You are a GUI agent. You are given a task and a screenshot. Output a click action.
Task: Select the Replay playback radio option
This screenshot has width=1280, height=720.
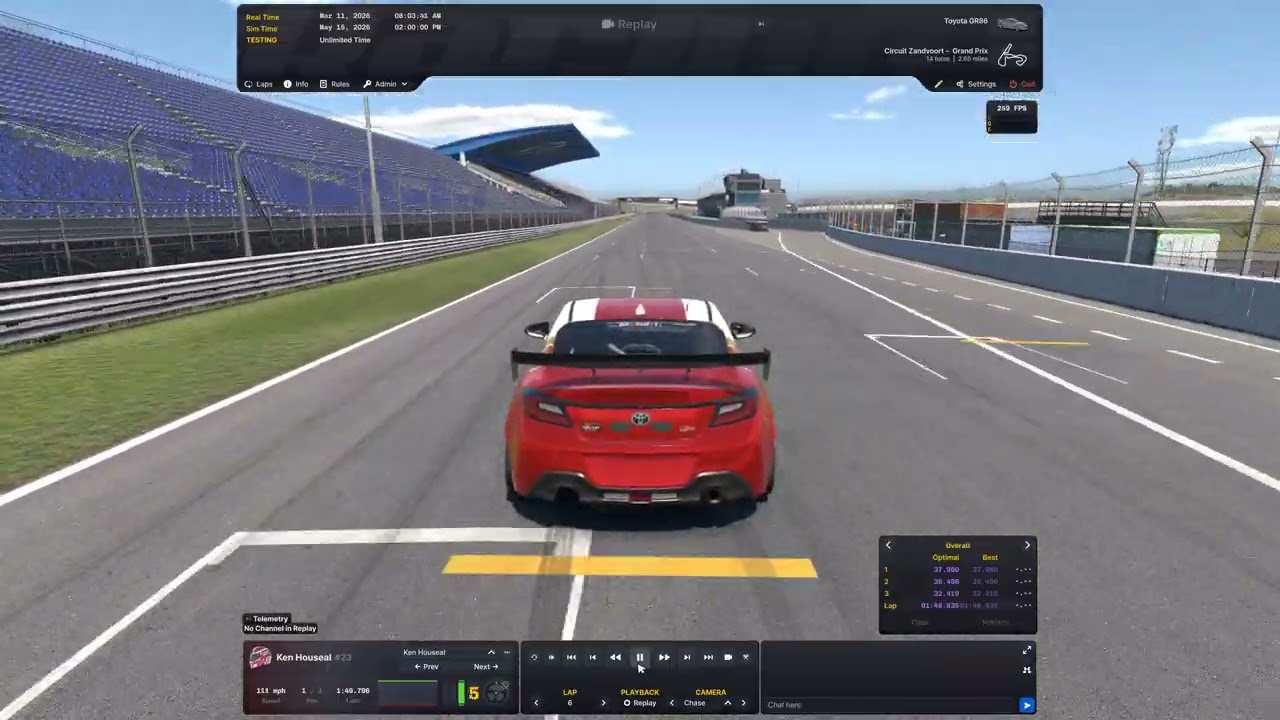[x=640, y=703]
